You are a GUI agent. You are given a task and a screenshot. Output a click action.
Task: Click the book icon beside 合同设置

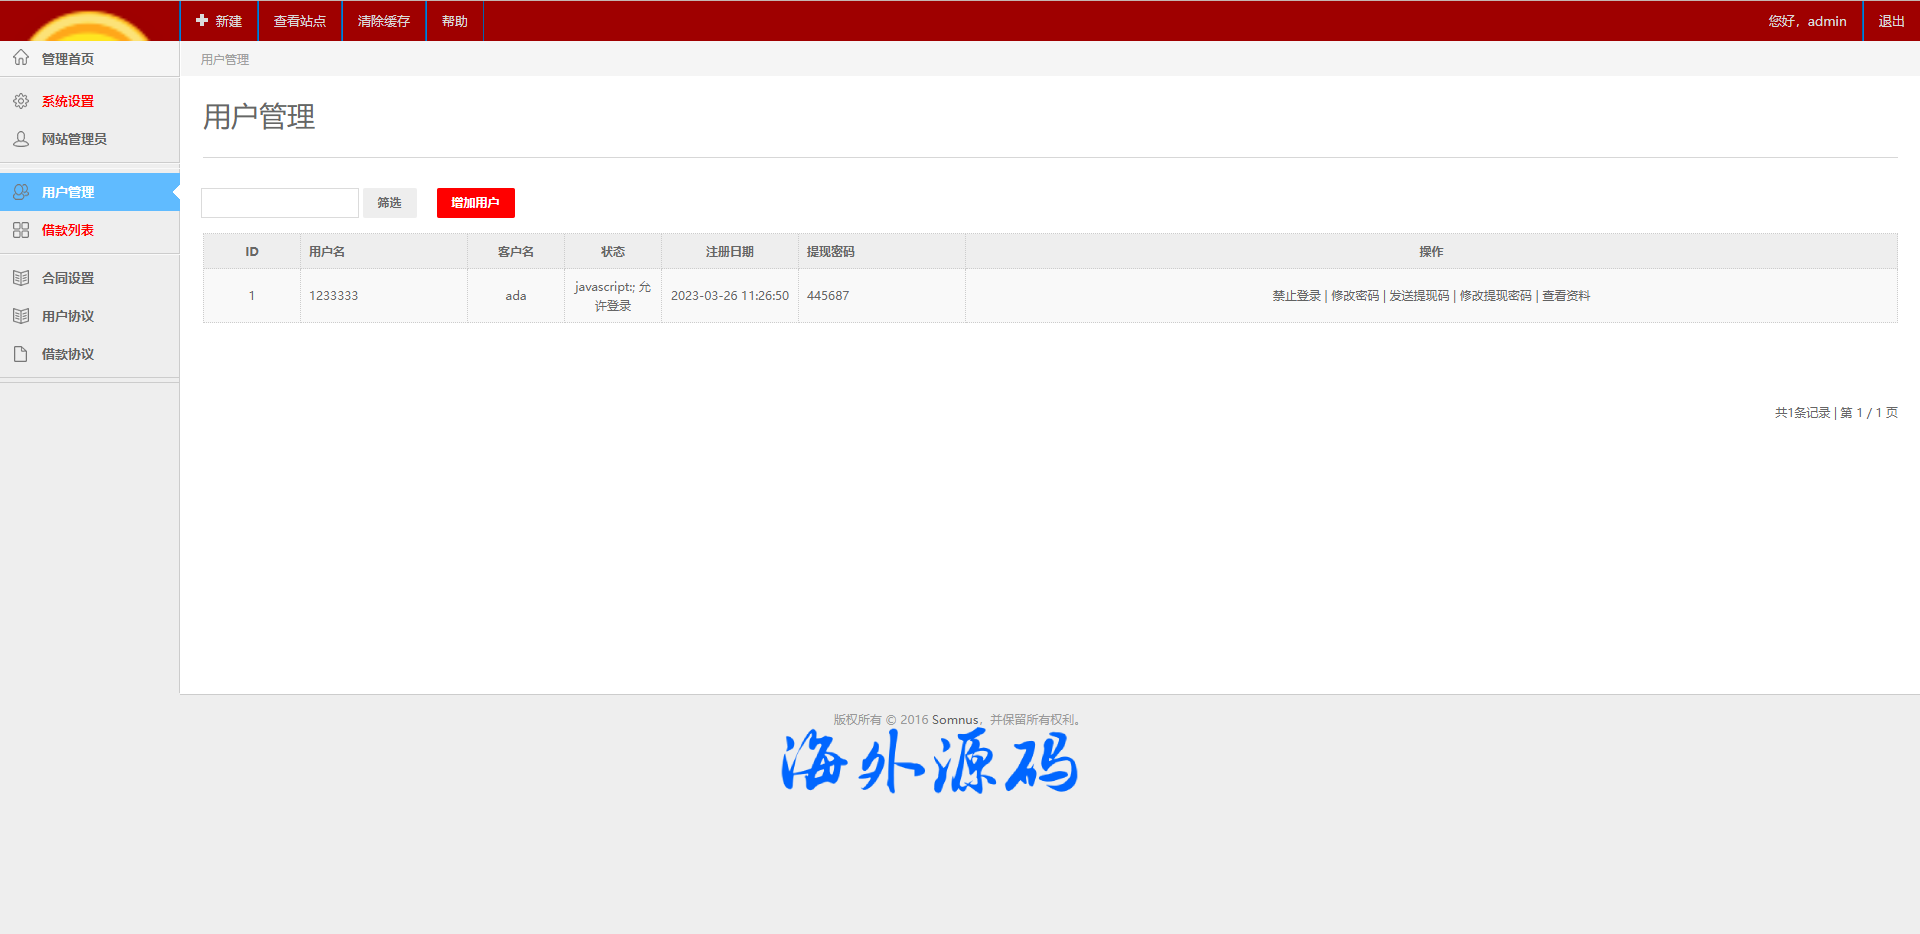point(21,278)
